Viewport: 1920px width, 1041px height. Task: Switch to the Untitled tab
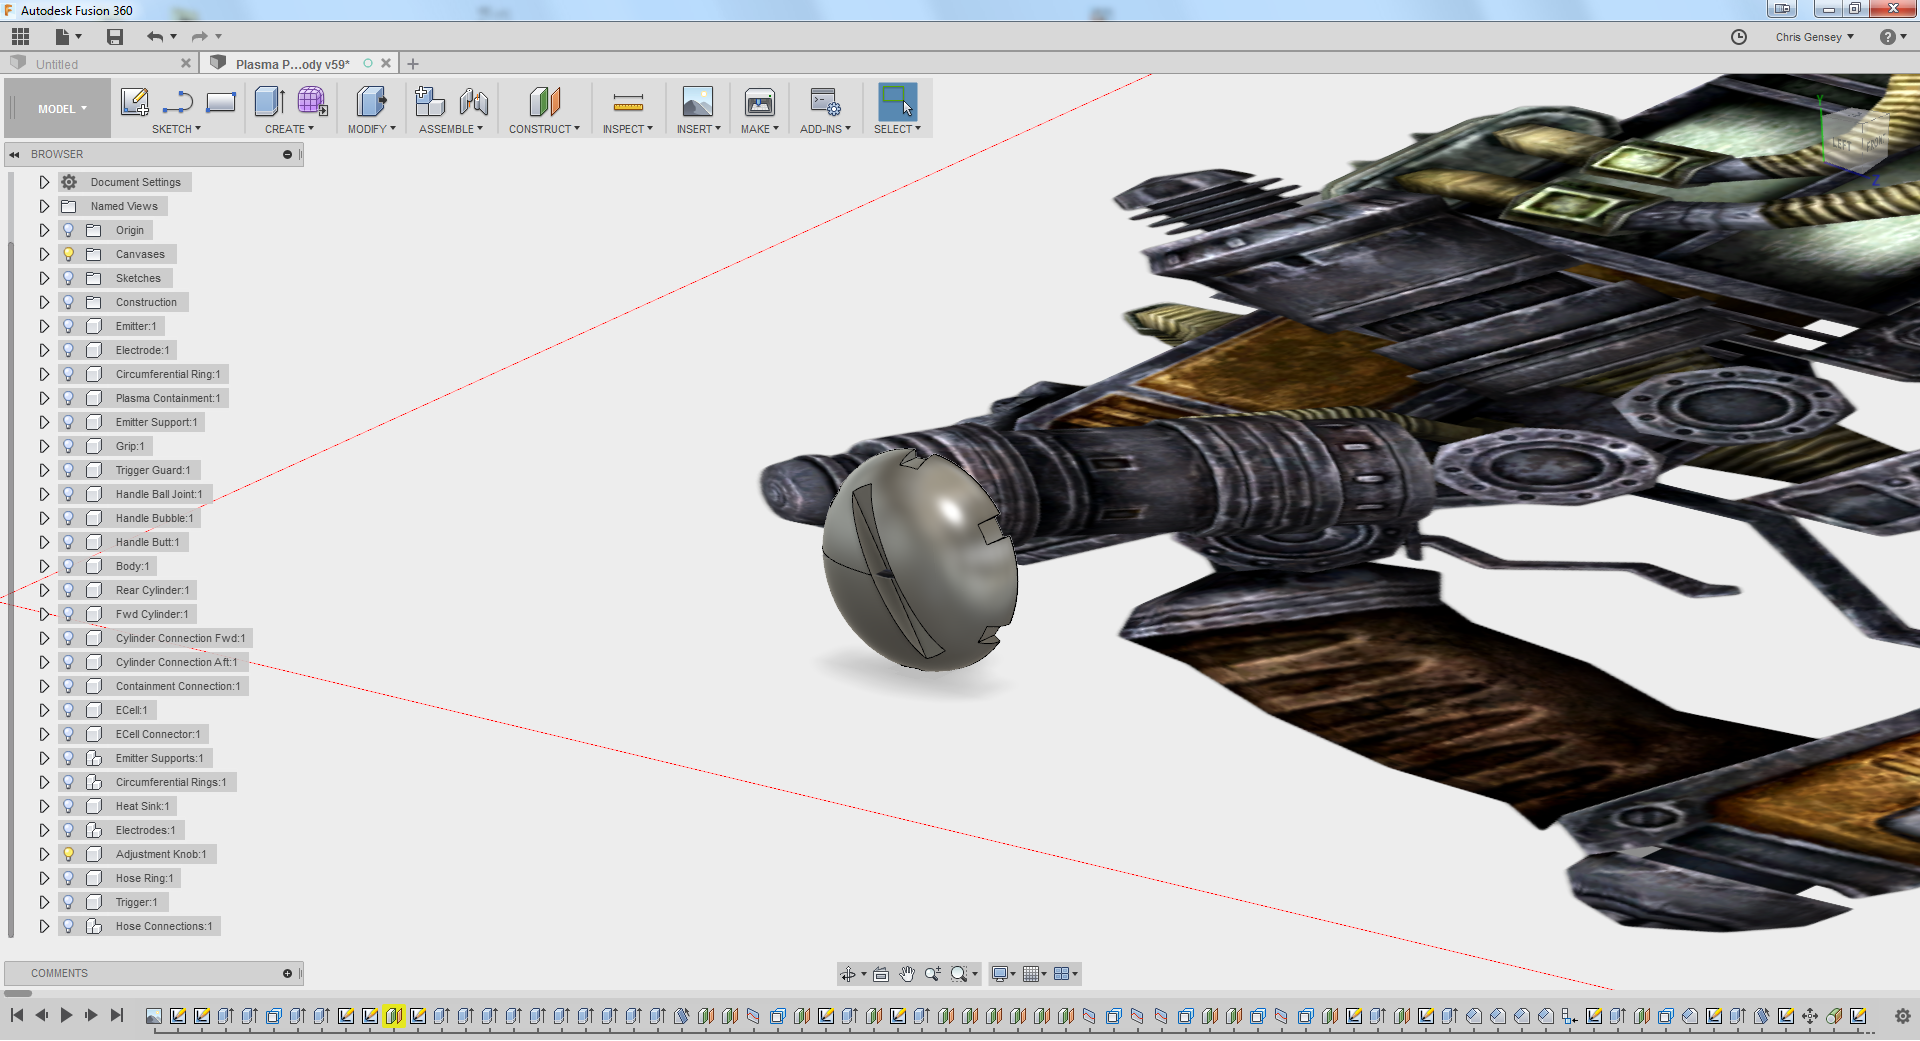tap(57, 64)
